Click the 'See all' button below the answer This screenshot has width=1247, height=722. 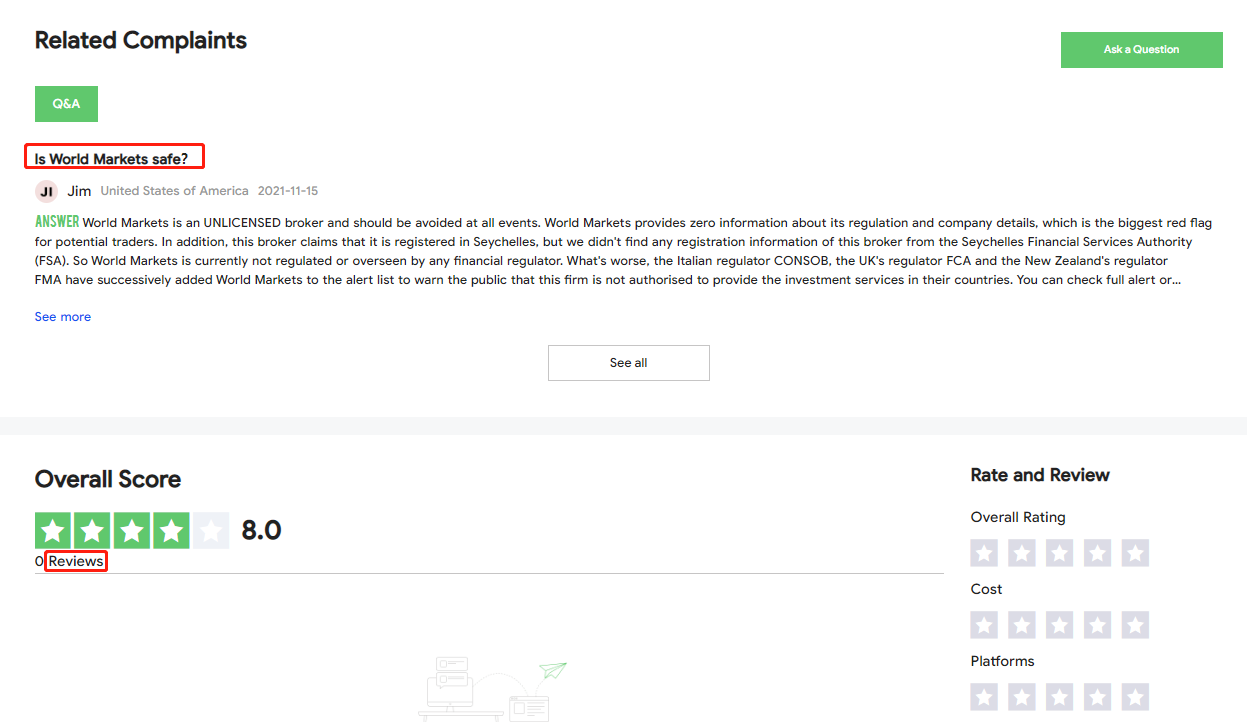click(628, 362)
